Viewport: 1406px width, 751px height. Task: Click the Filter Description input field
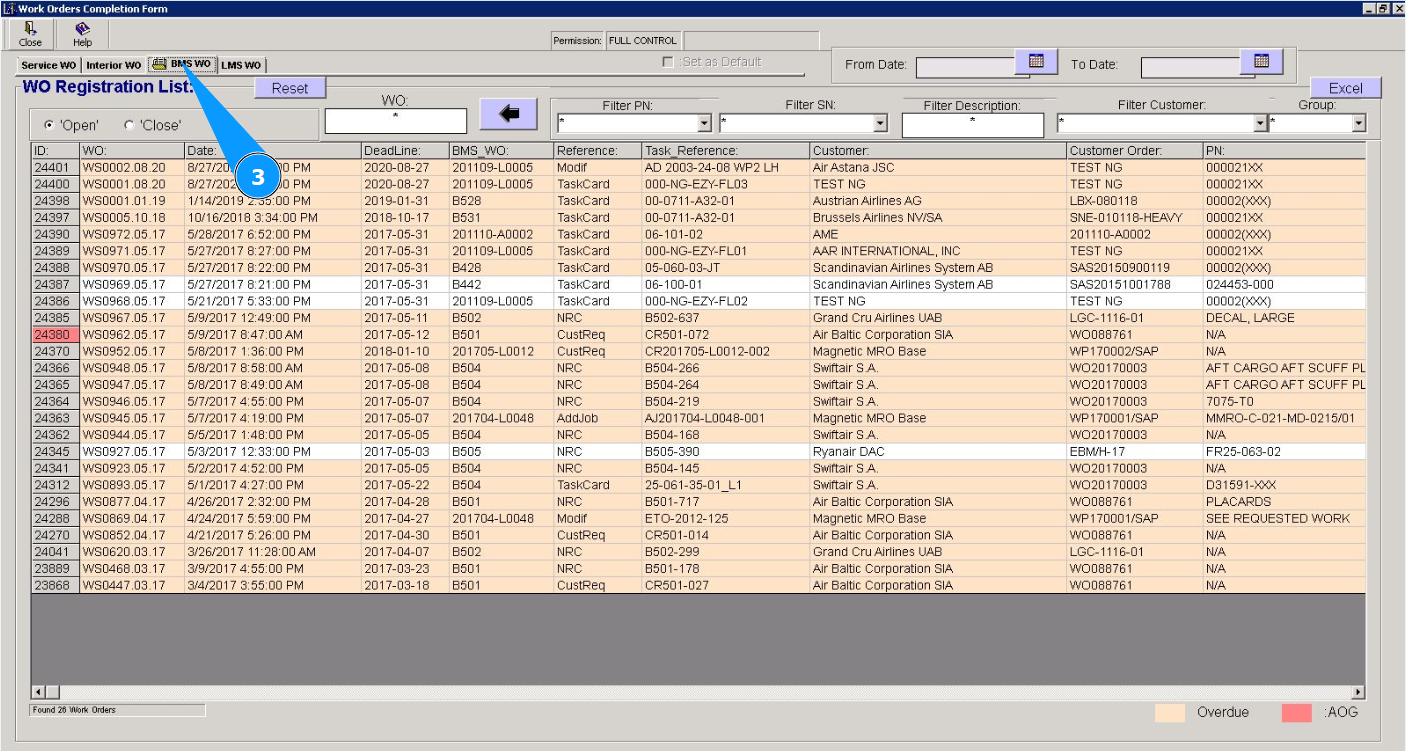[972, 125]
